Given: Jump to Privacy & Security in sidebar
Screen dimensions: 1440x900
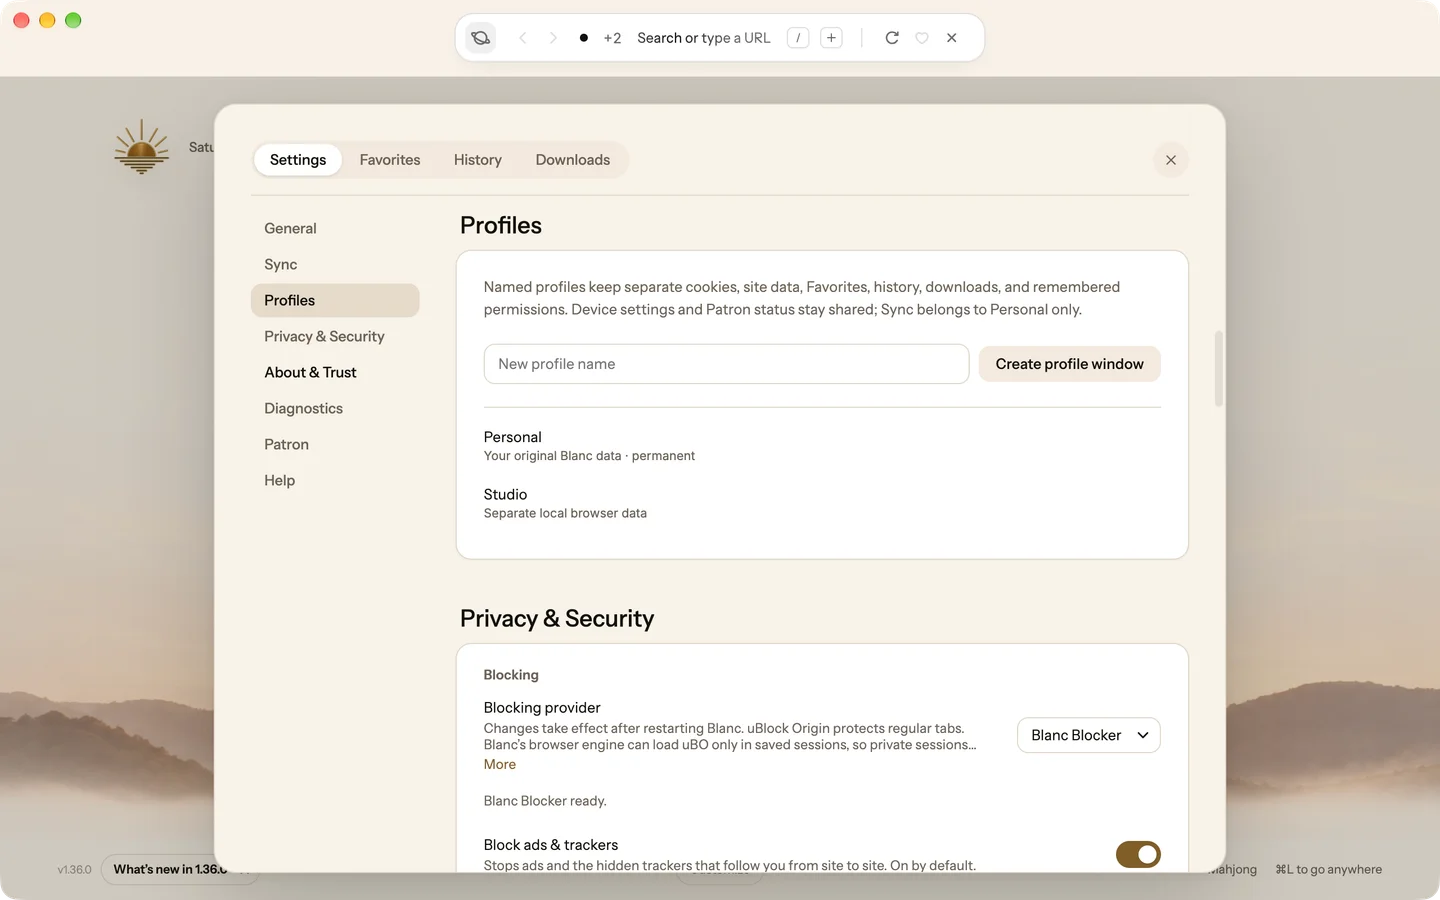Looking at the screenshot, I should 335,336.
